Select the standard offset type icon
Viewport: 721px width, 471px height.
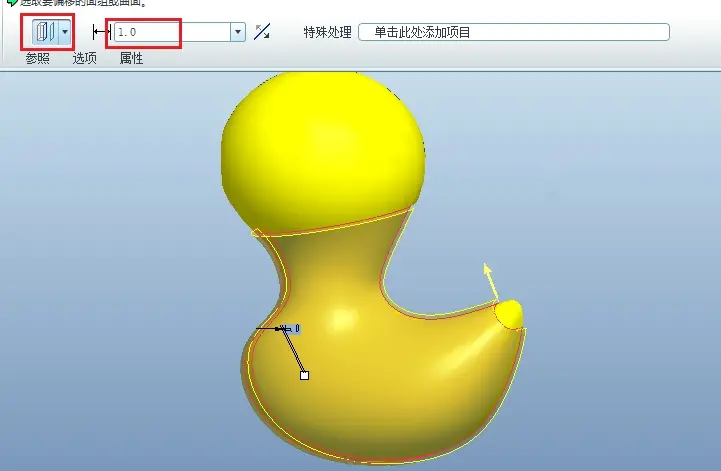pyautogui.click(x=45, y=32)
